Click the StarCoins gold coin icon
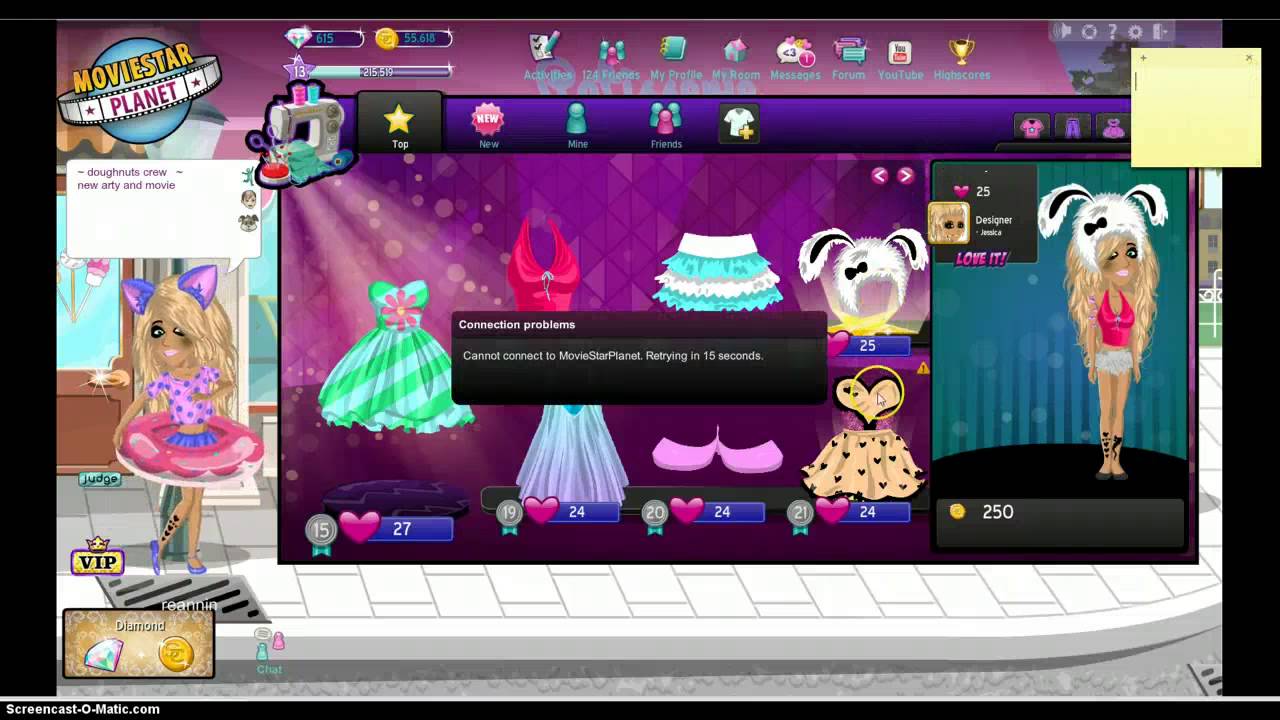 pyautogui.click(x=387, y=38)
